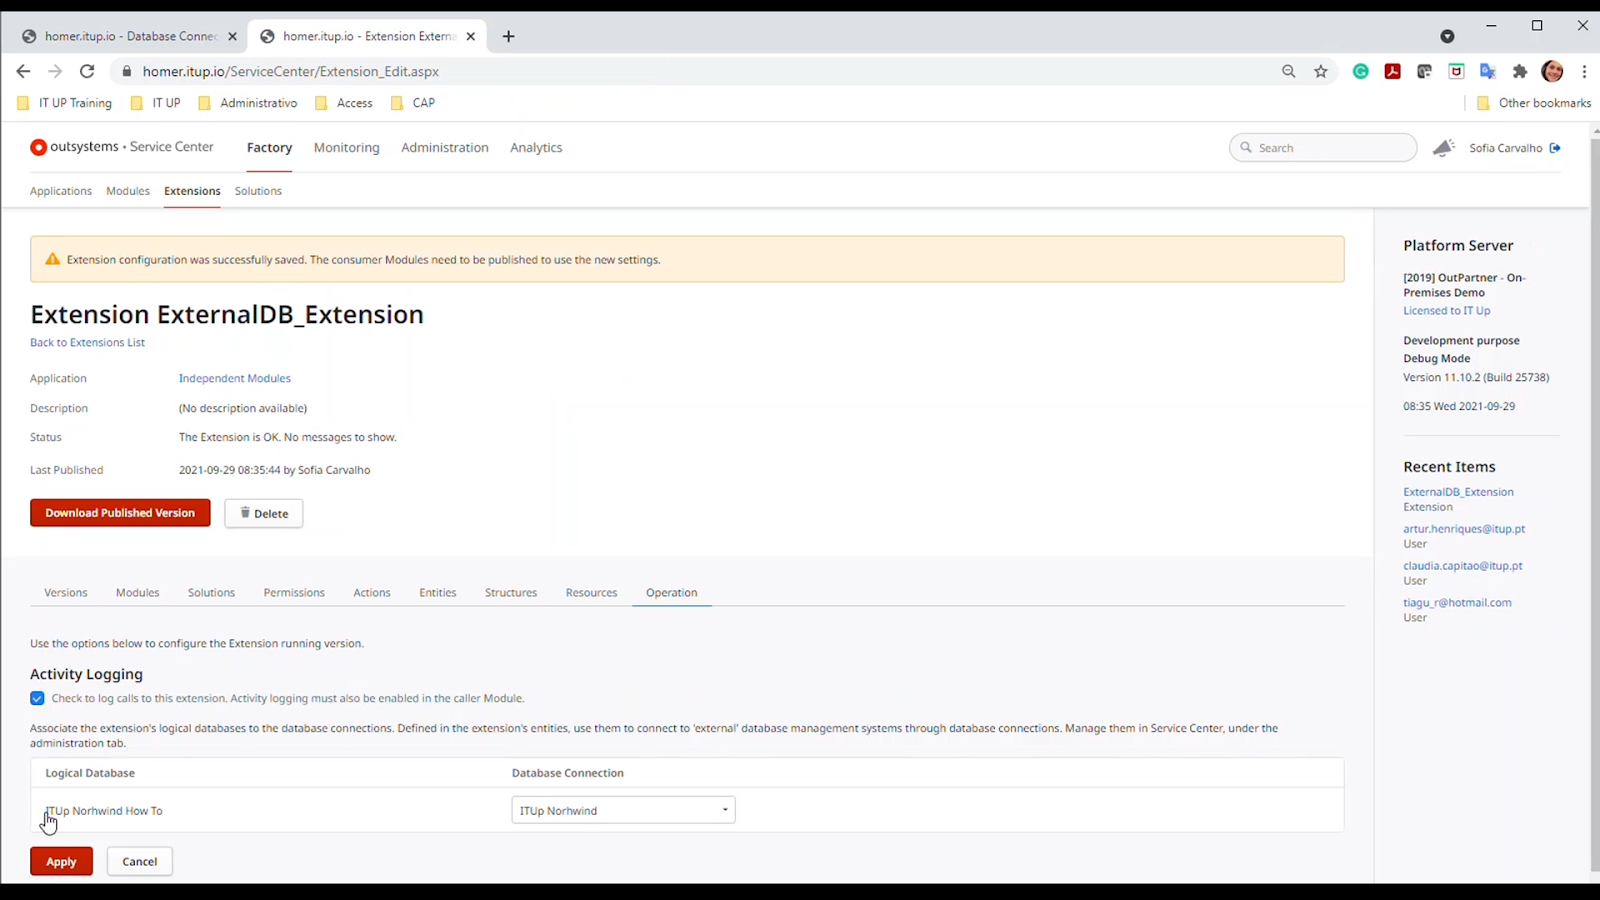This screenshot has height=900, width=1600.
Task: Open the ExternalDB_Extension recent item
Action: (x=1458, y=492)
